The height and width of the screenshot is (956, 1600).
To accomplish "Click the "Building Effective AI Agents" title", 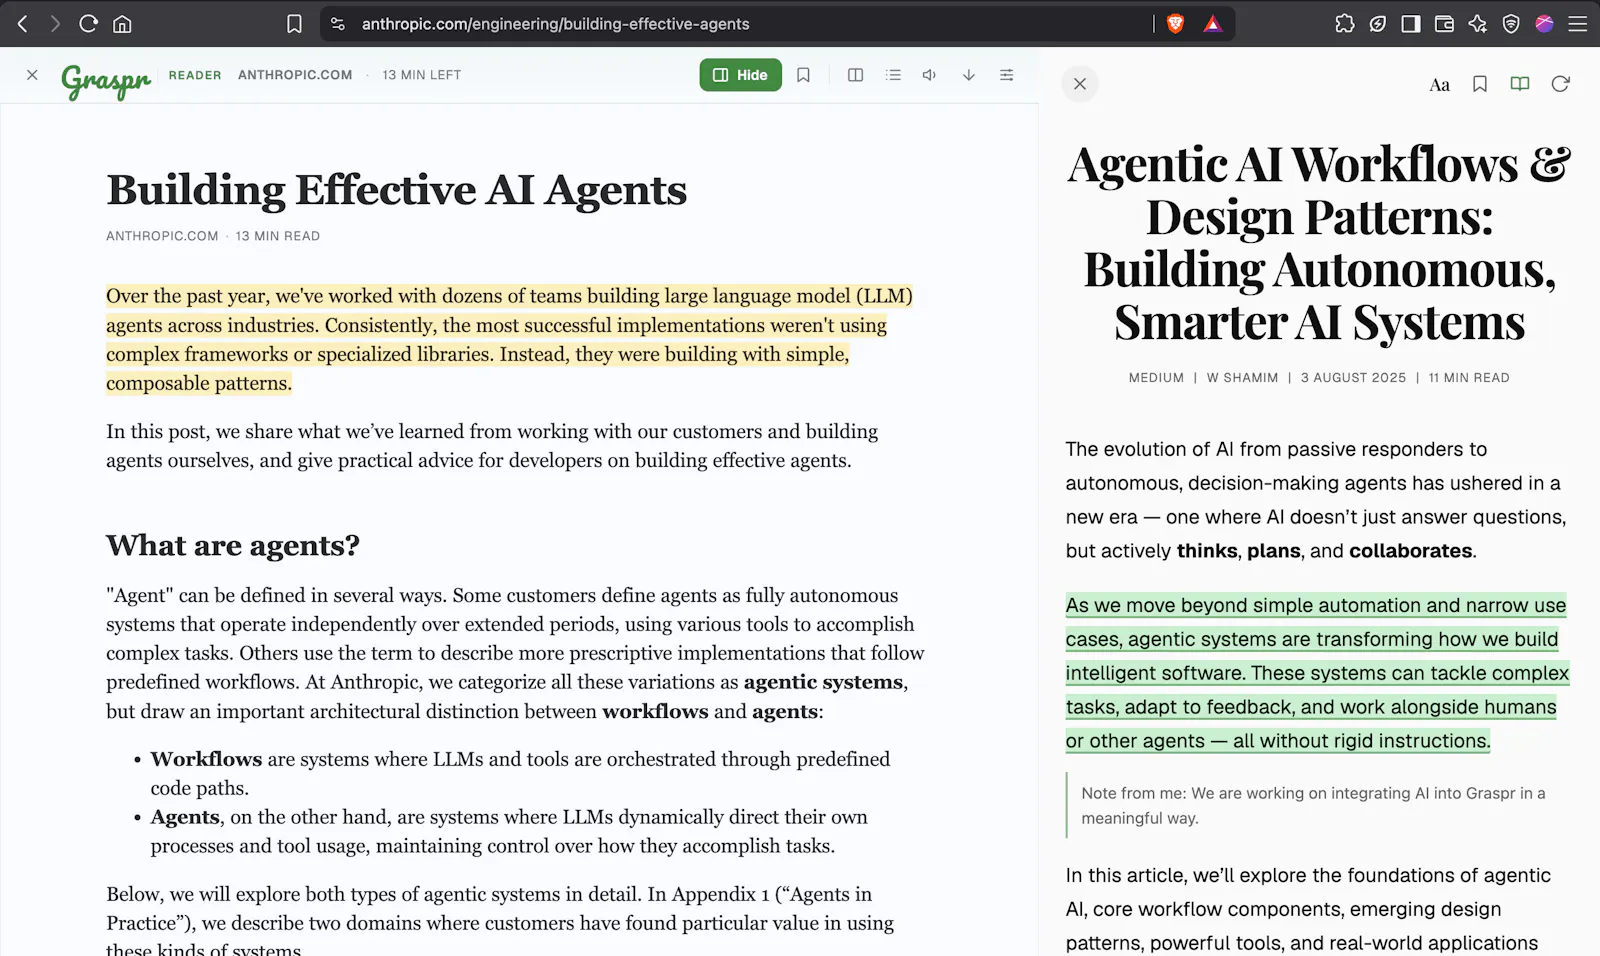I will click(397, 190).
